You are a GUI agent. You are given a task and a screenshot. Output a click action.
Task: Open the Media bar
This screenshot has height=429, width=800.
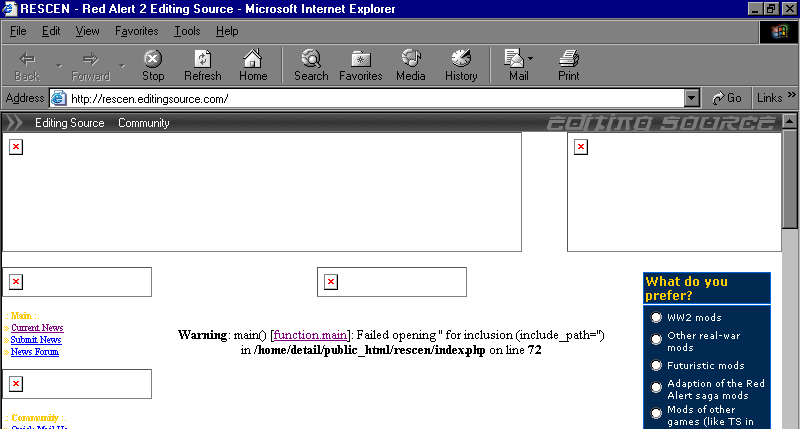[411, 66]
